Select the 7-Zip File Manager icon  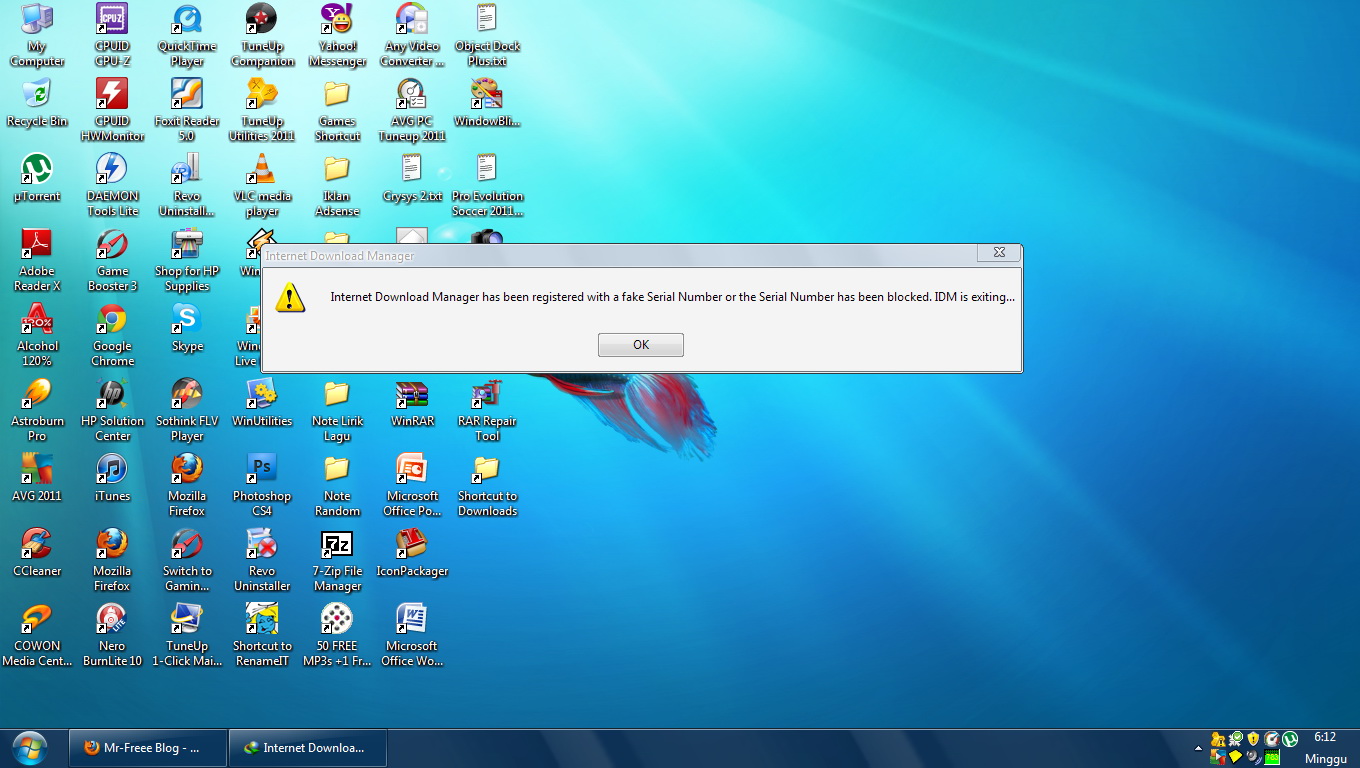(337, 560)
